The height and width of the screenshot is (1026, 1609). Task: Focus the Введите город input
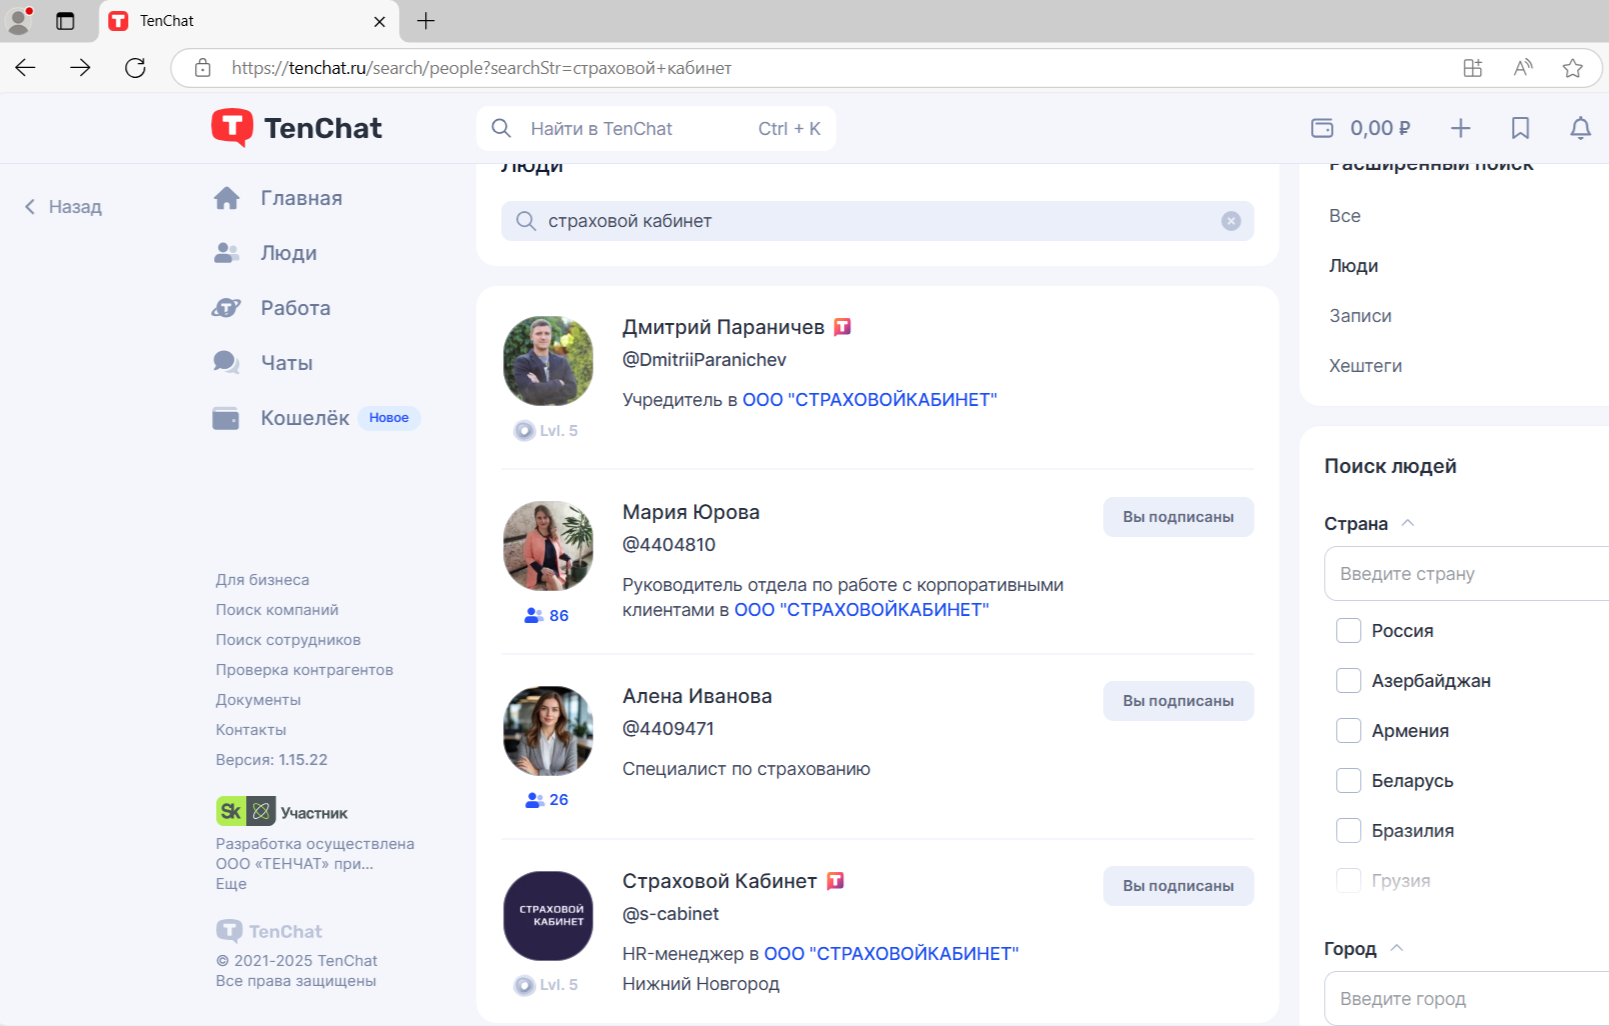[x=1466, y=999]
